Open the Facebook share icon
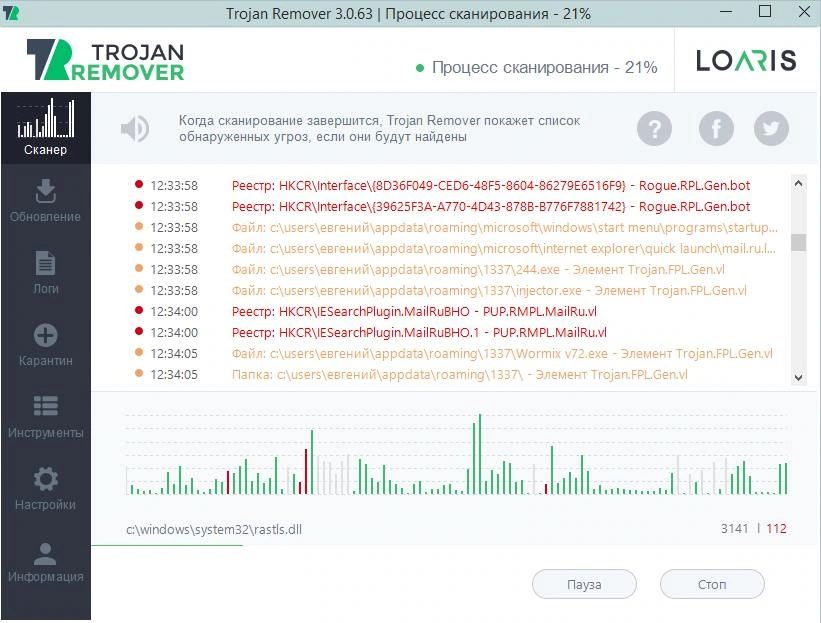This screenshot has width=821, height=623. (x=716, y=128)
